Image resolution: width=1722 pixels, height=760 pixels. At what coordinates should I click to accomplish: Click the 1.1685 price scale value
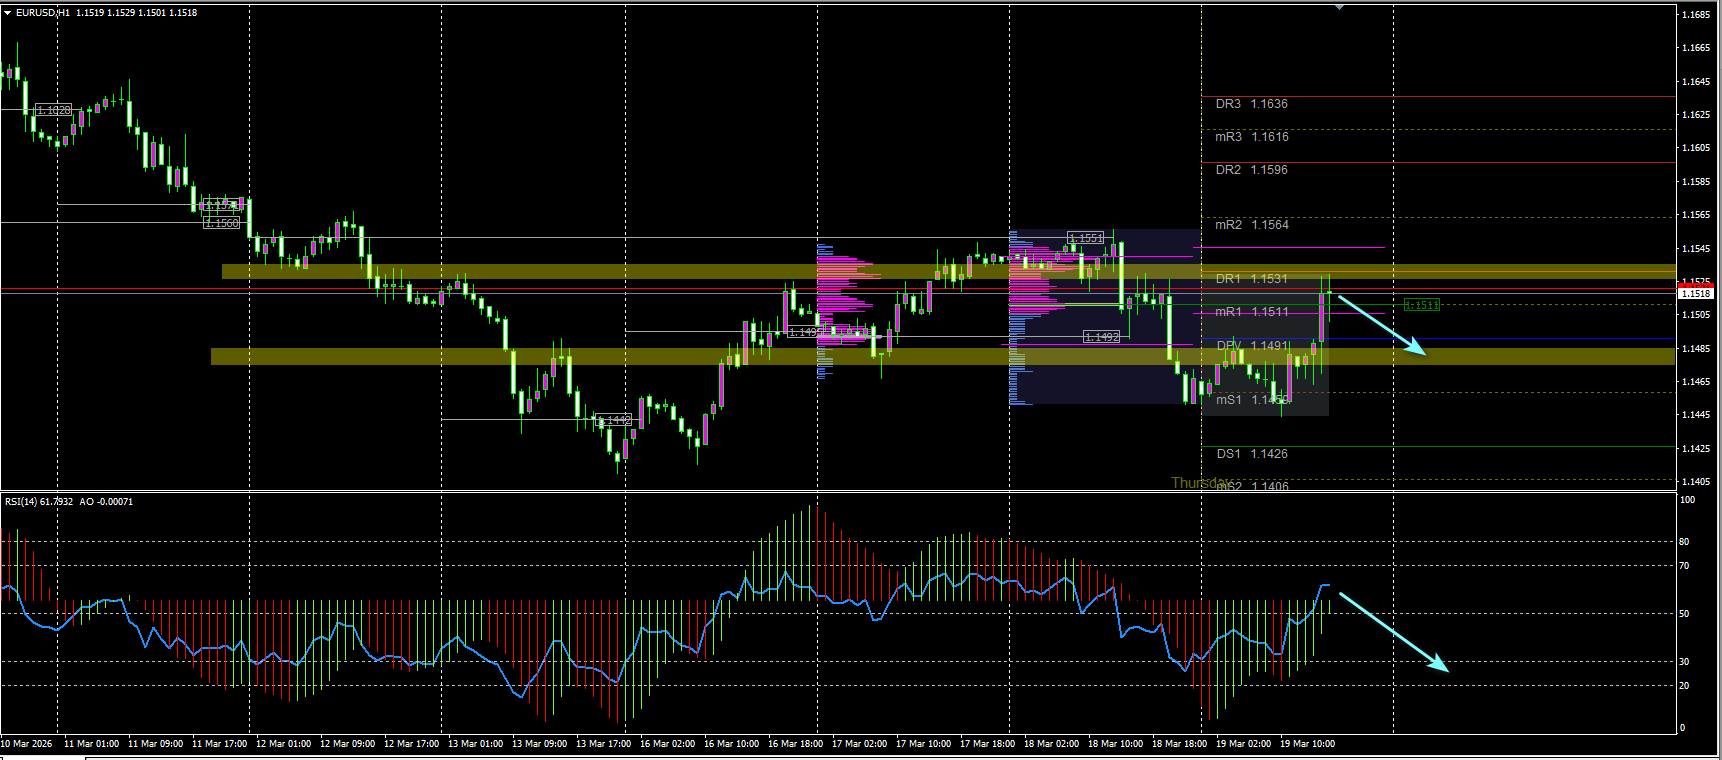[x=1695, y=15]
